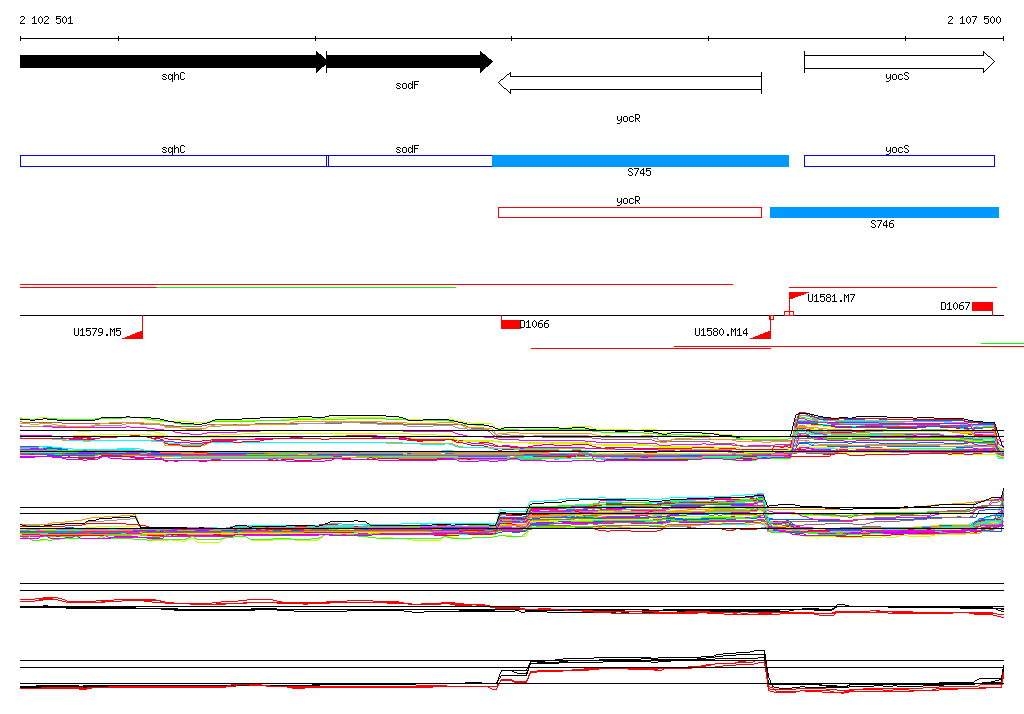1024x714 pixels.
Task: Click the yocR label above the red box
Action: [628, 201]
